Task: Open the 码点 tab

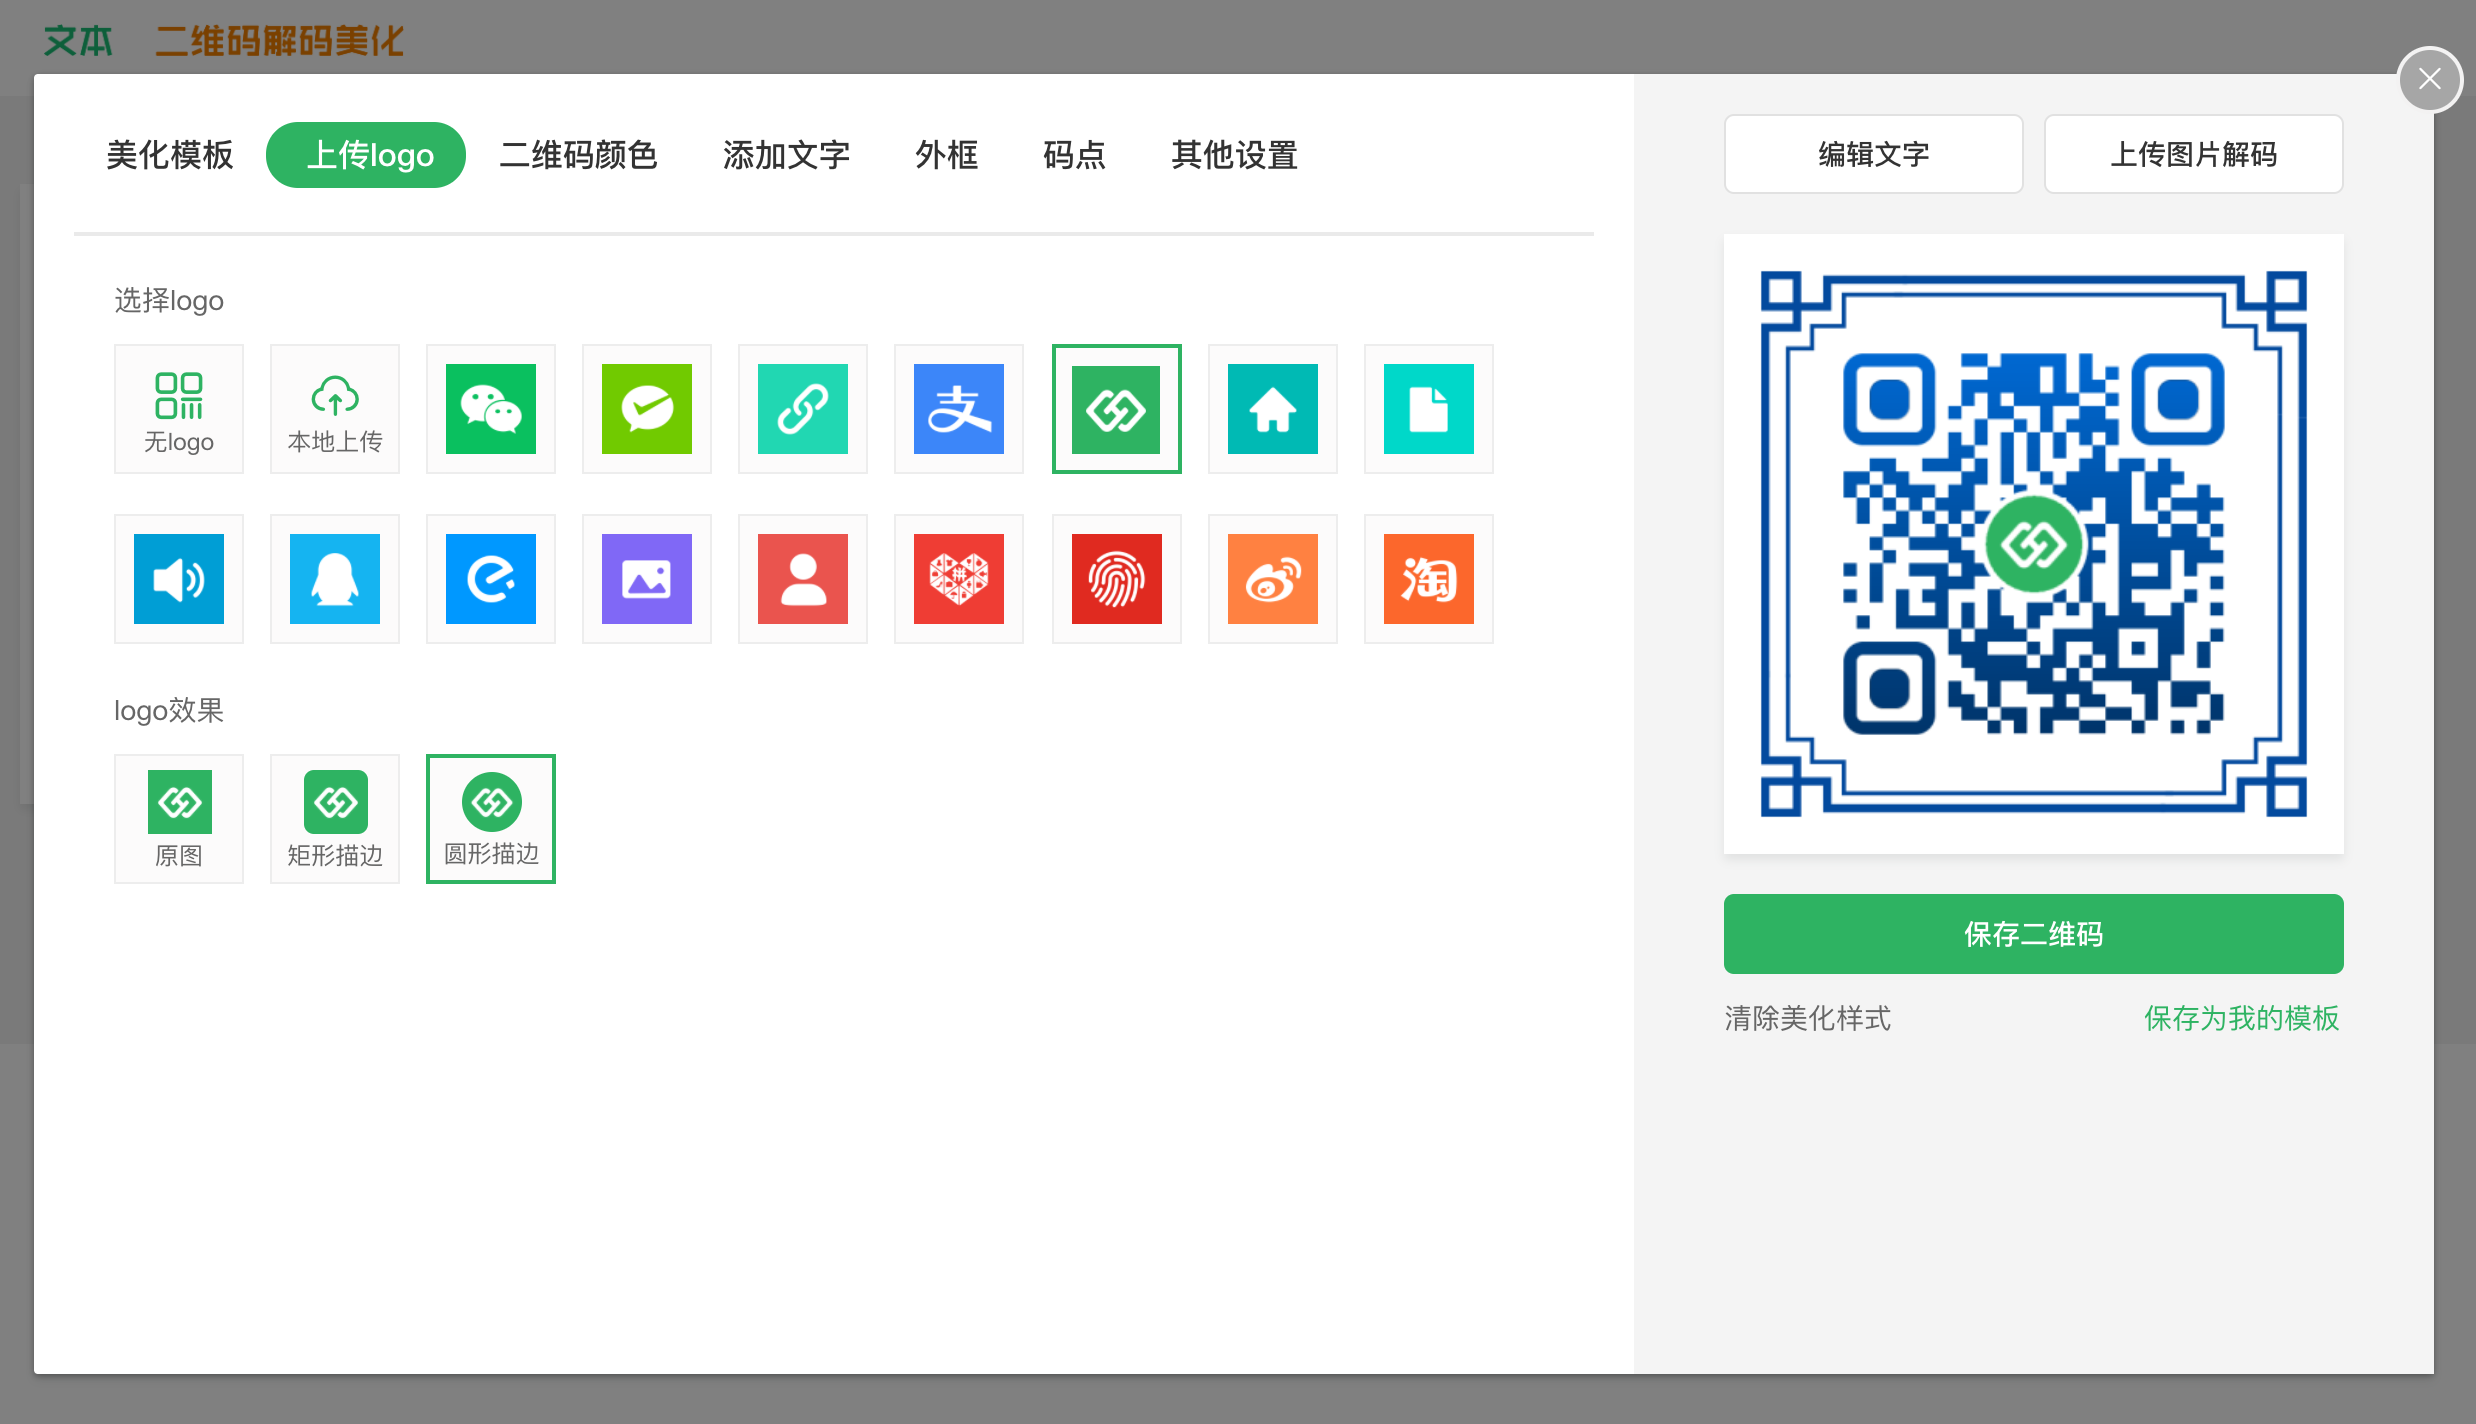Action: [x=1075, y=155]
